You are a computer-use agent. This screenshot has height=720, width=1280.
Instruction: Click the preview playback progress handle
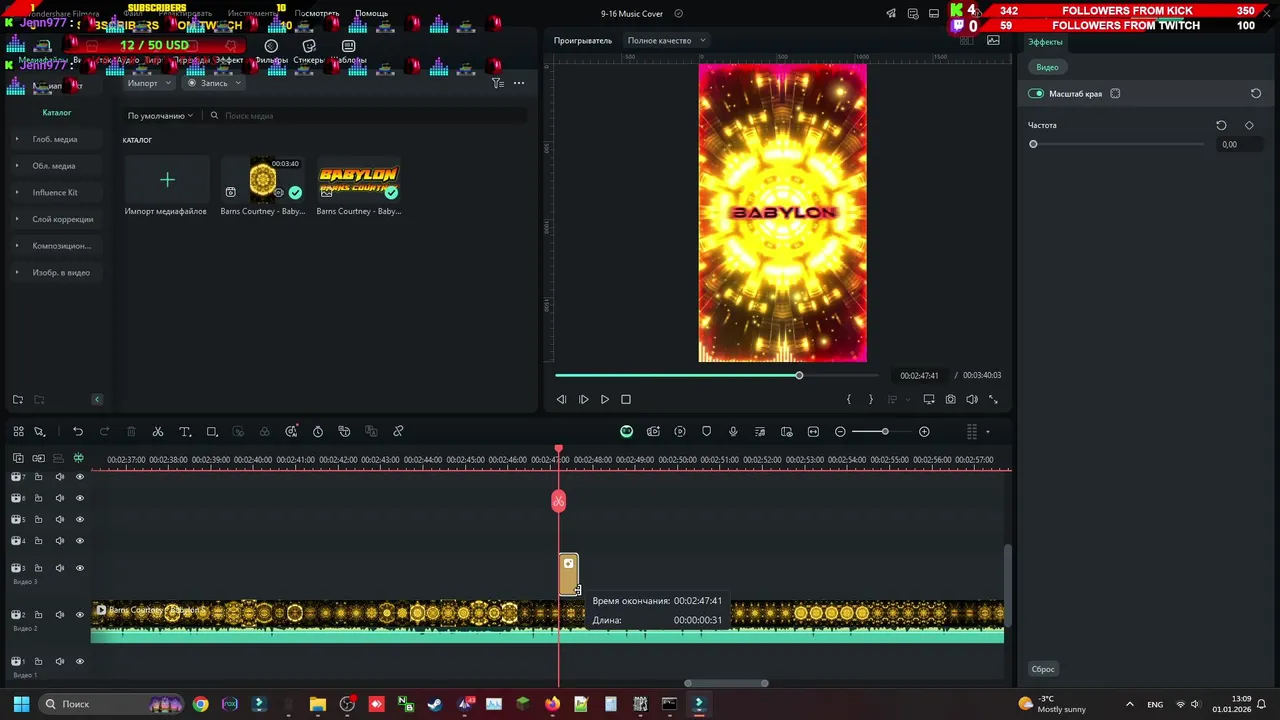click(799, 375)
